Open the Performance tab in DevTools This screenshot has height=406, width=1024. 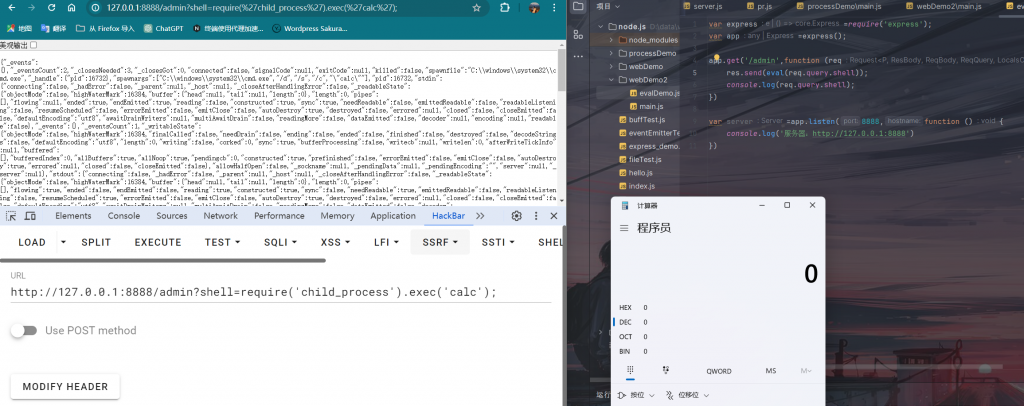coord(280,216)
